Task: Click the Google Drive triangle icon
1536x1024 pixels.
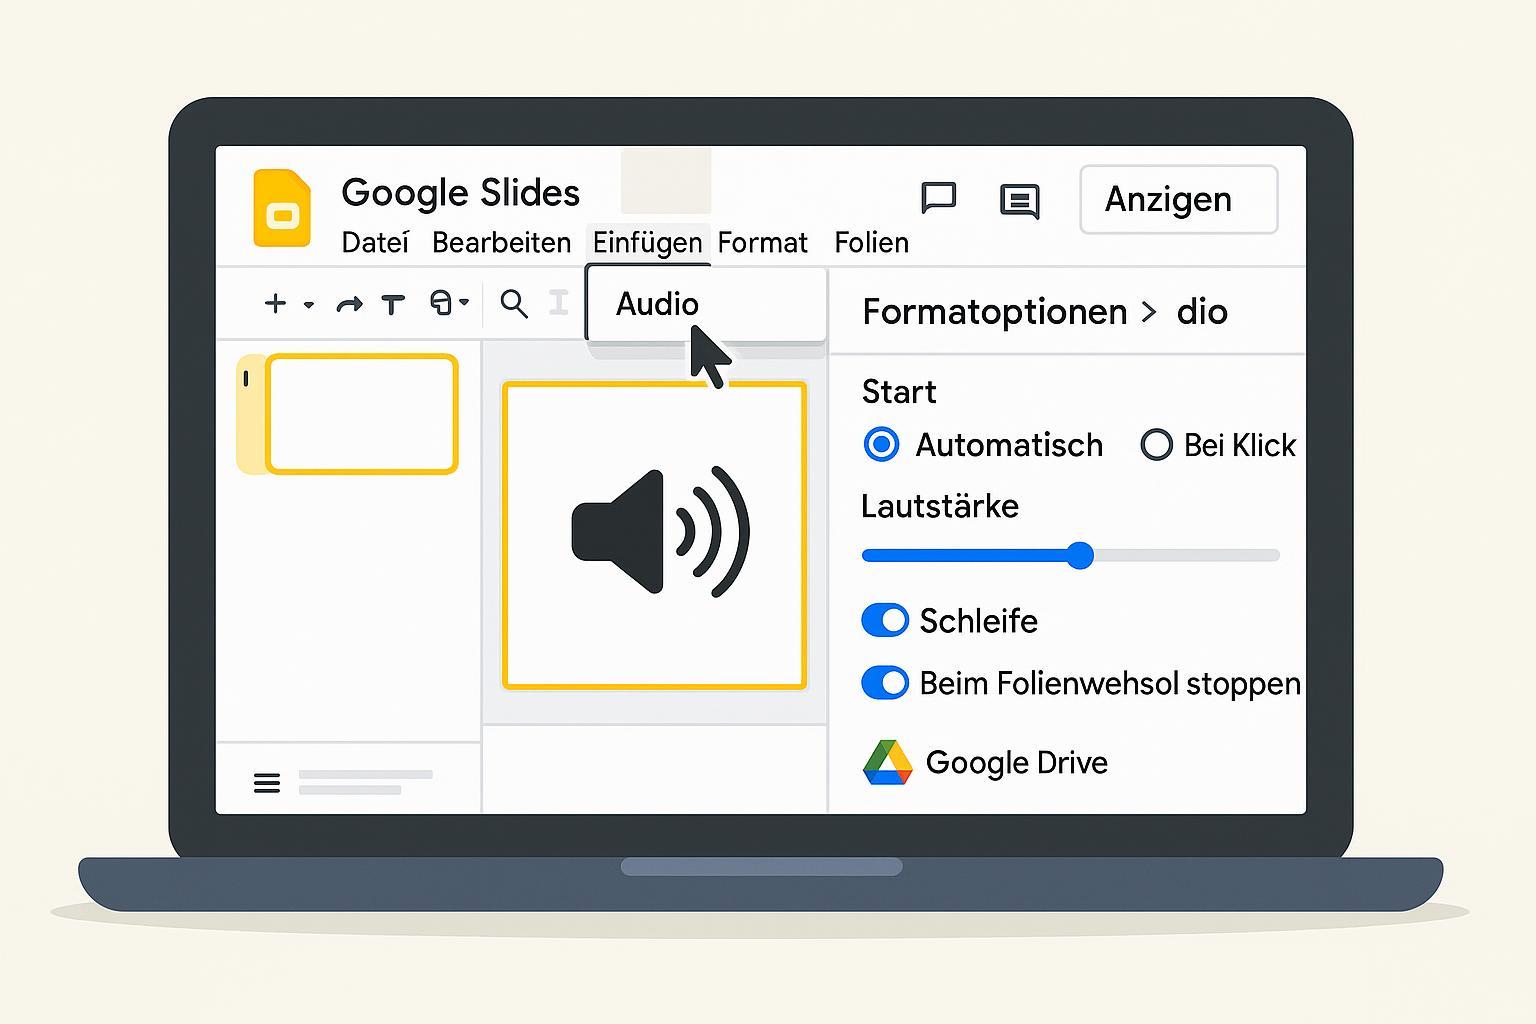Action: pyautogui.click(x=887, y=763)
